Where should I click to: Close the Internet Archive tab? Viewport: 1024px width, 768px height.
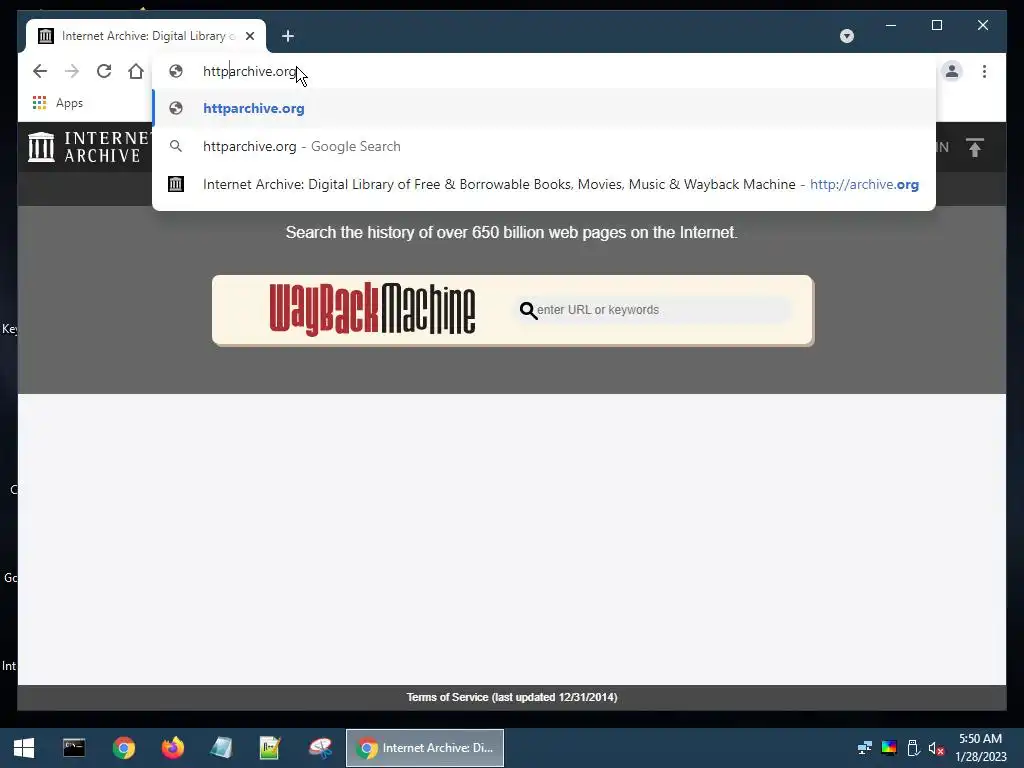pos(250,36)
